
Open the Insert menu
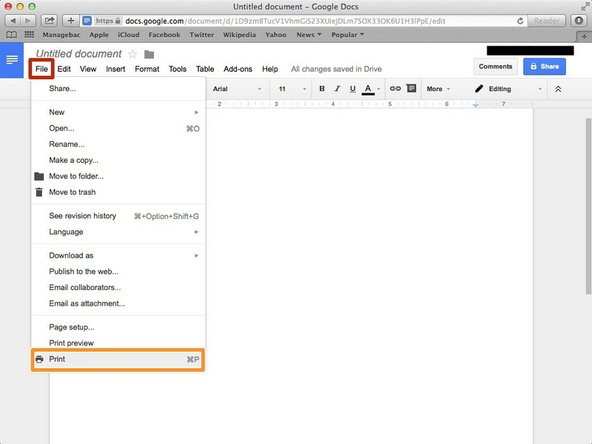click(115, 69)
